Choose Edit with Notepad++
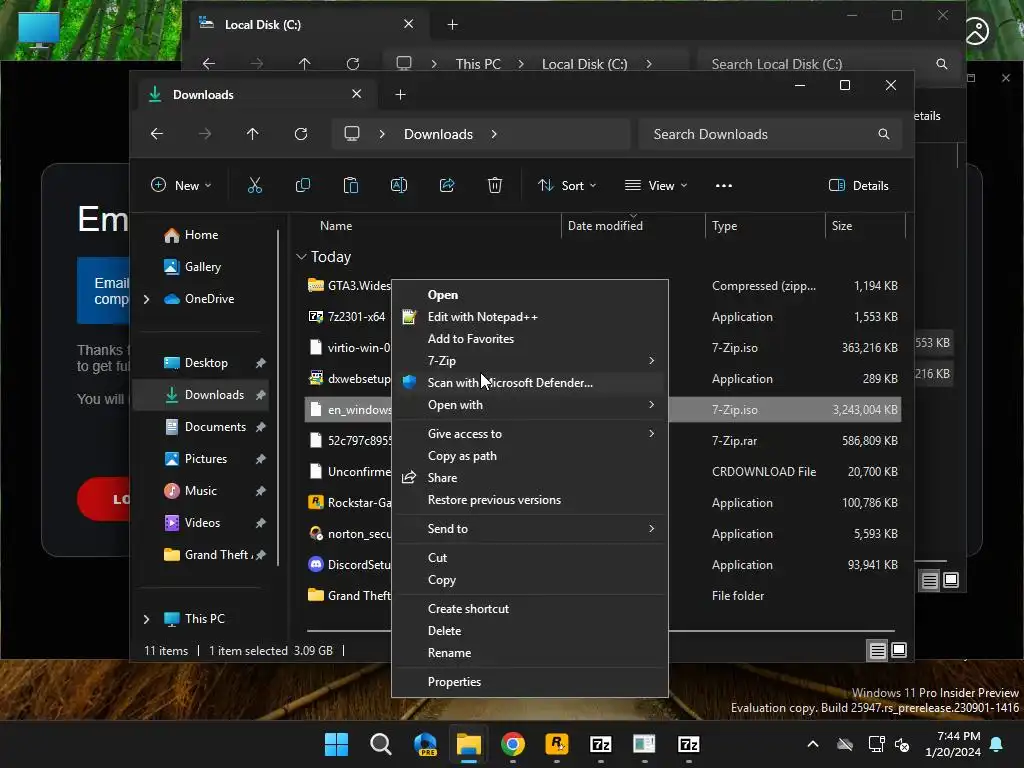The image size is (1024, 768). point(530,317)
